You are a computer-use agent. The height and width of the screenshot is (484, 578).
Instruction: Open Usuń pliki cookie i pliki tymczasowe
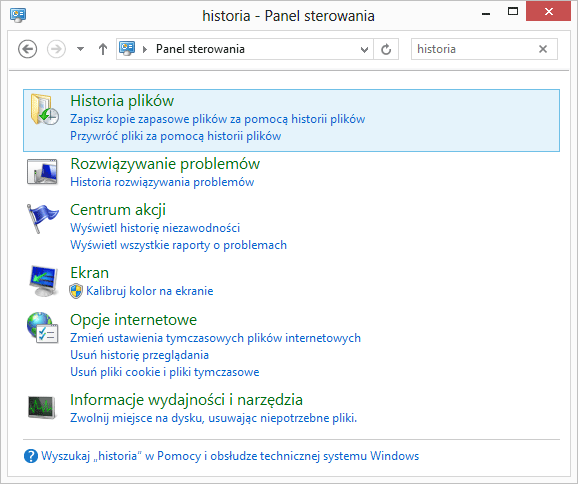pos(165,372)
